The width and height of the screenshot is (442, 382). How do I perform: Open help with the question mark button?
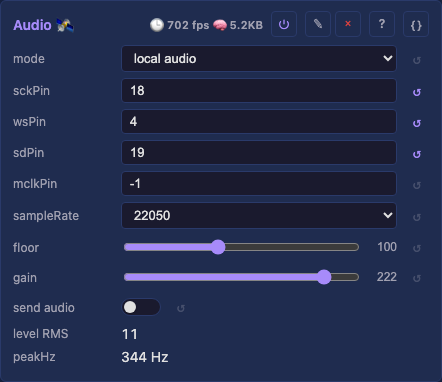382,24
